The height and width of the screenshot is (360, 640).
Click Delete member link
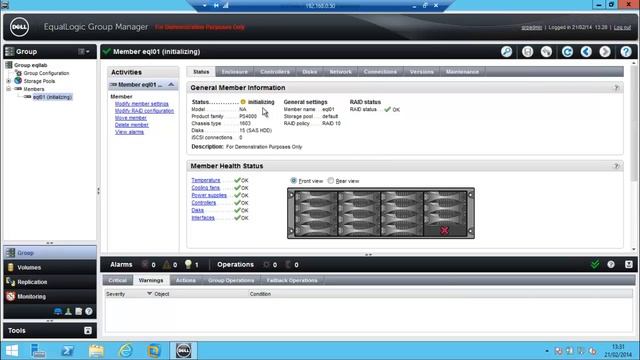(x=131, y=125)
